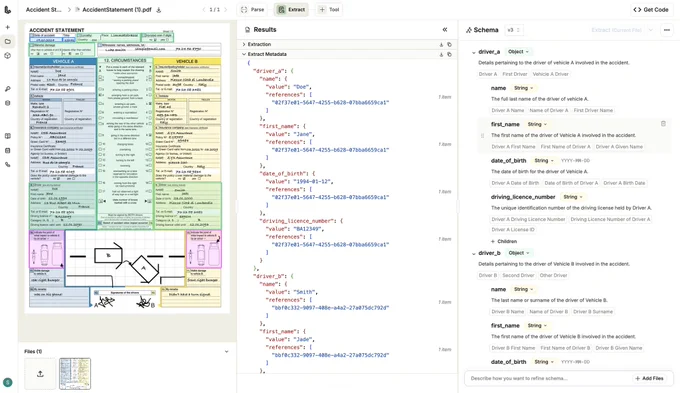Change driver_b name String type dropdown
680x393 pixels.
click(523, 289)
